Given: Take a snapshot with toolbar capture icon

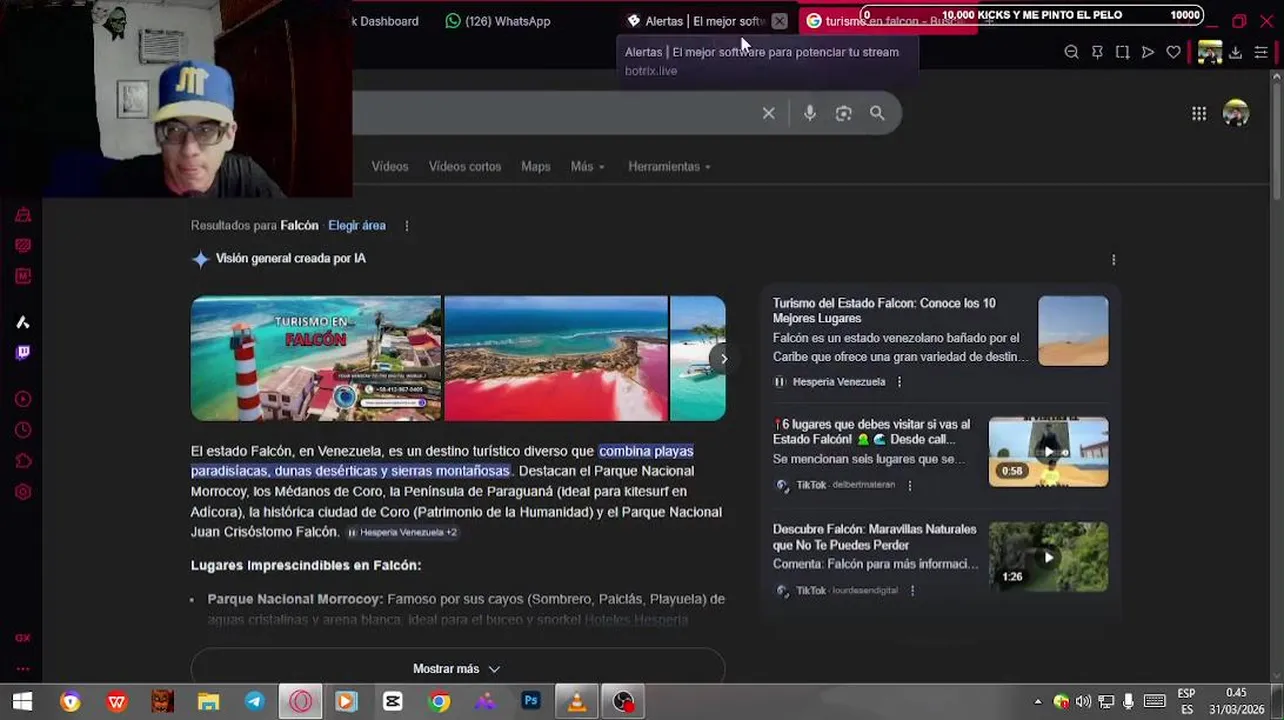Looking at the screenshot, I should coord(1122,52).
